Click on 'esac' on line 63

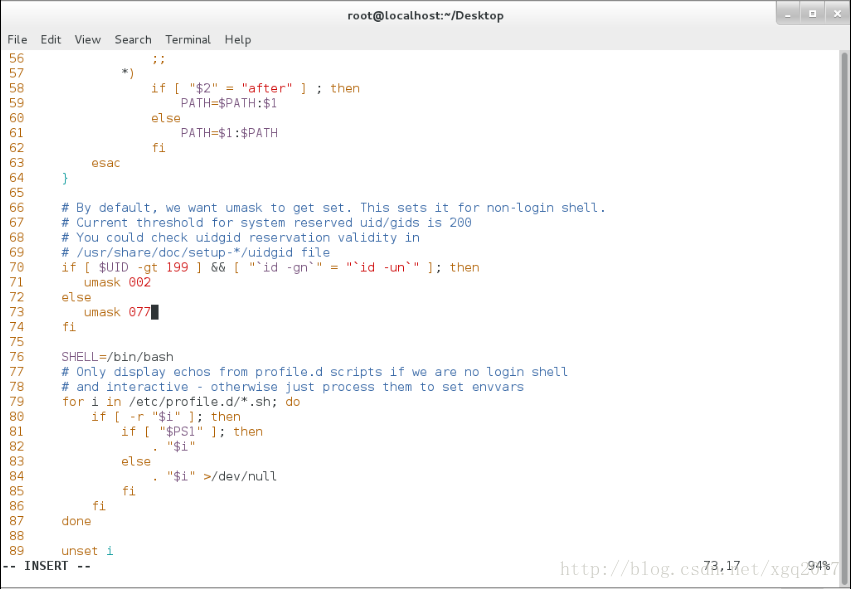(x=106, y=163)
